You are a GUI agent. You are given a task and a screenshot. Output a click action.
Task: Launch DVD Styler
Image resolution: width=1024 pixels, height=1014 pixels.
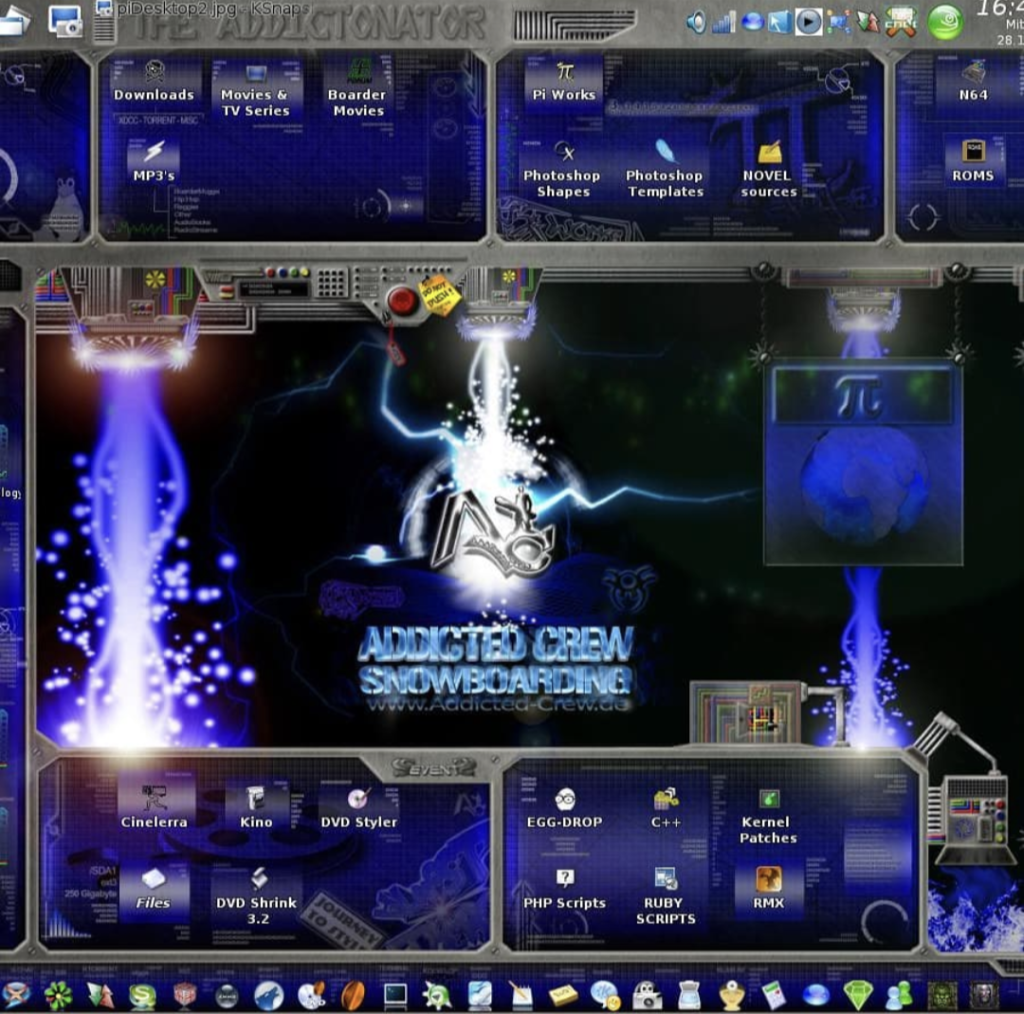[x=359, y=808]
